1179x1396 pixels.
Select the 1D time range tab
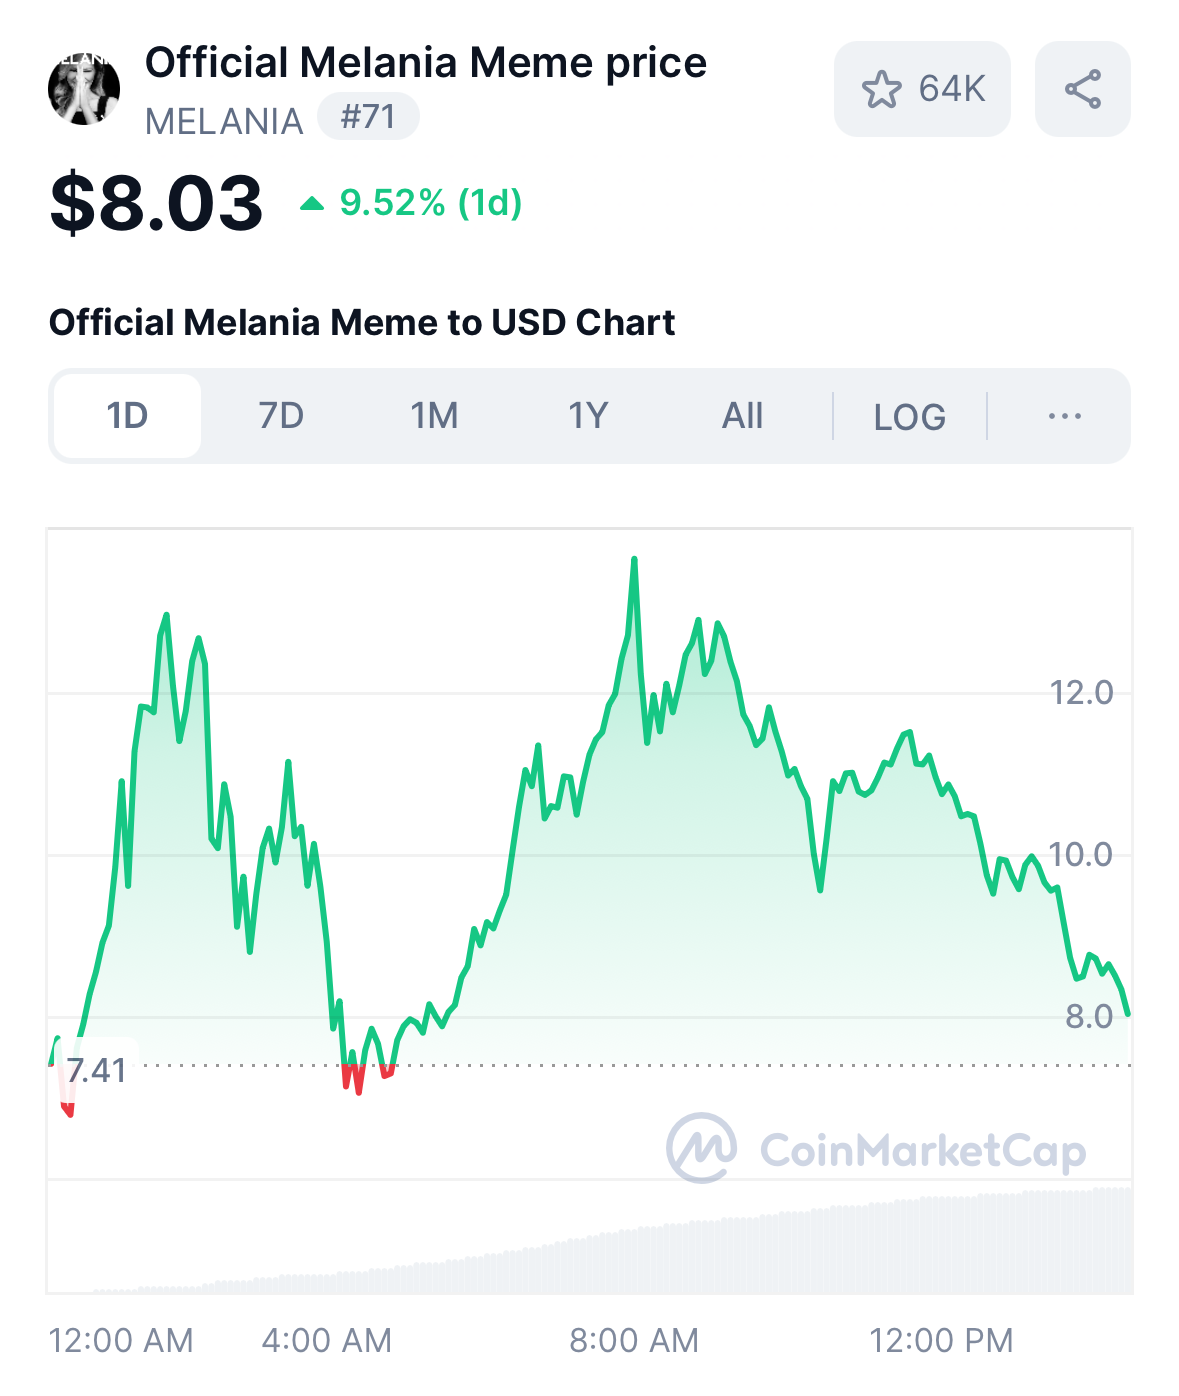127,416
